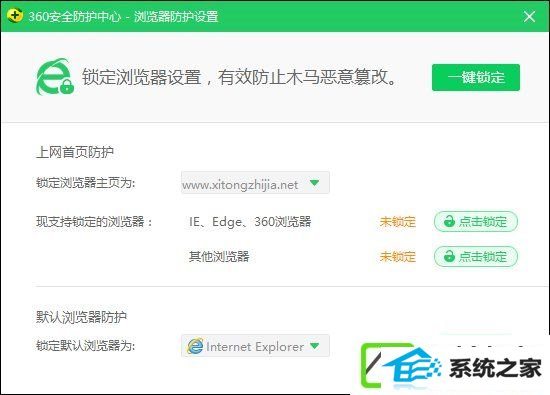Image resolution: width=550 pixels, height=395 pixels.
Task: Click the green browser lock emblem
Action: click(x=55, y=77)
